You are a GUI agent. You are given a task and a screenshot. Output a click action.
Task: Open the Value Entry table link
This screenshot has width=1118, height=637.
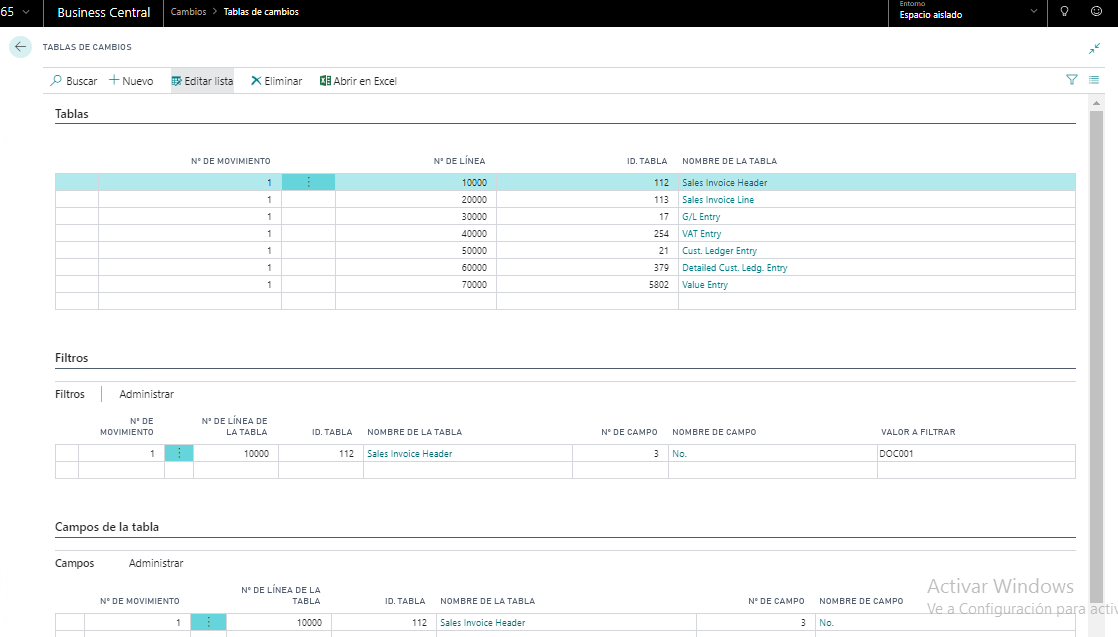[704, 285]
